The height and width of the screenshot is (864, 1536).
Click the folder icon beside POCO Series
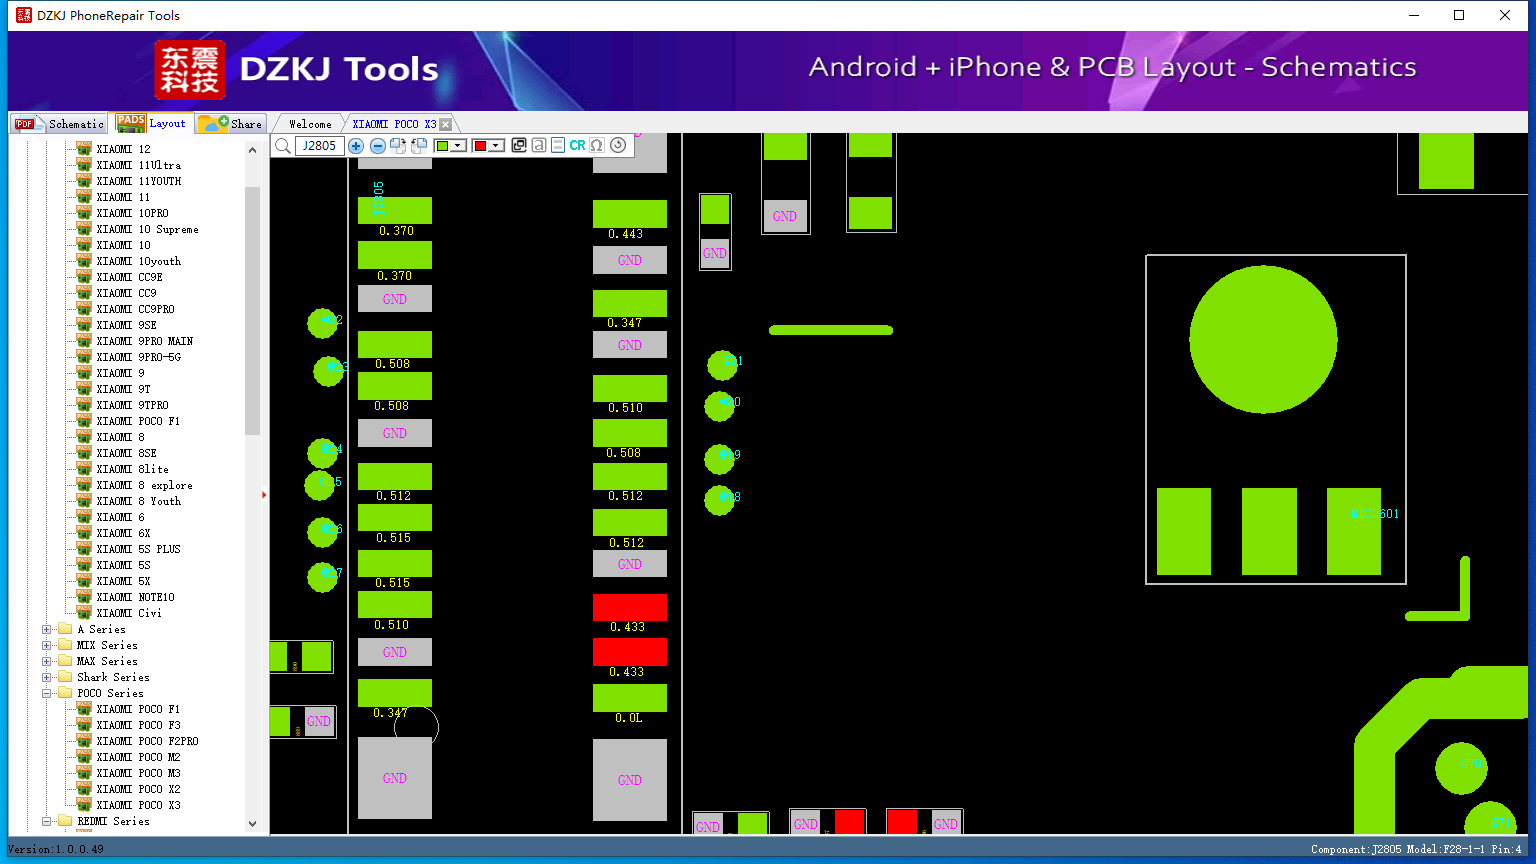pyautogui.click(x=65, y=693)
